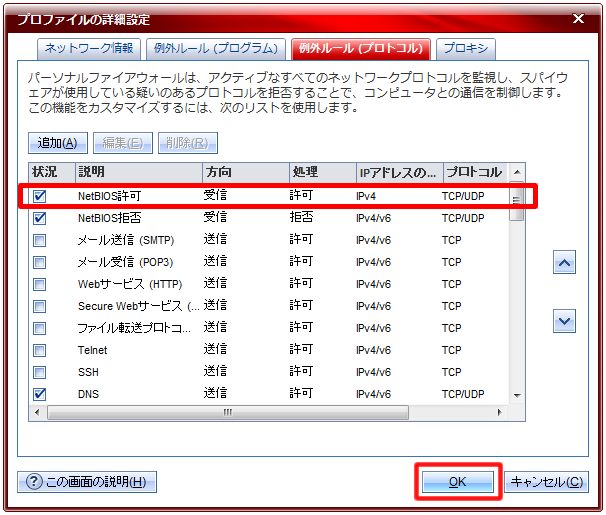Close the profile settings dialog window

tap(579, 17)
